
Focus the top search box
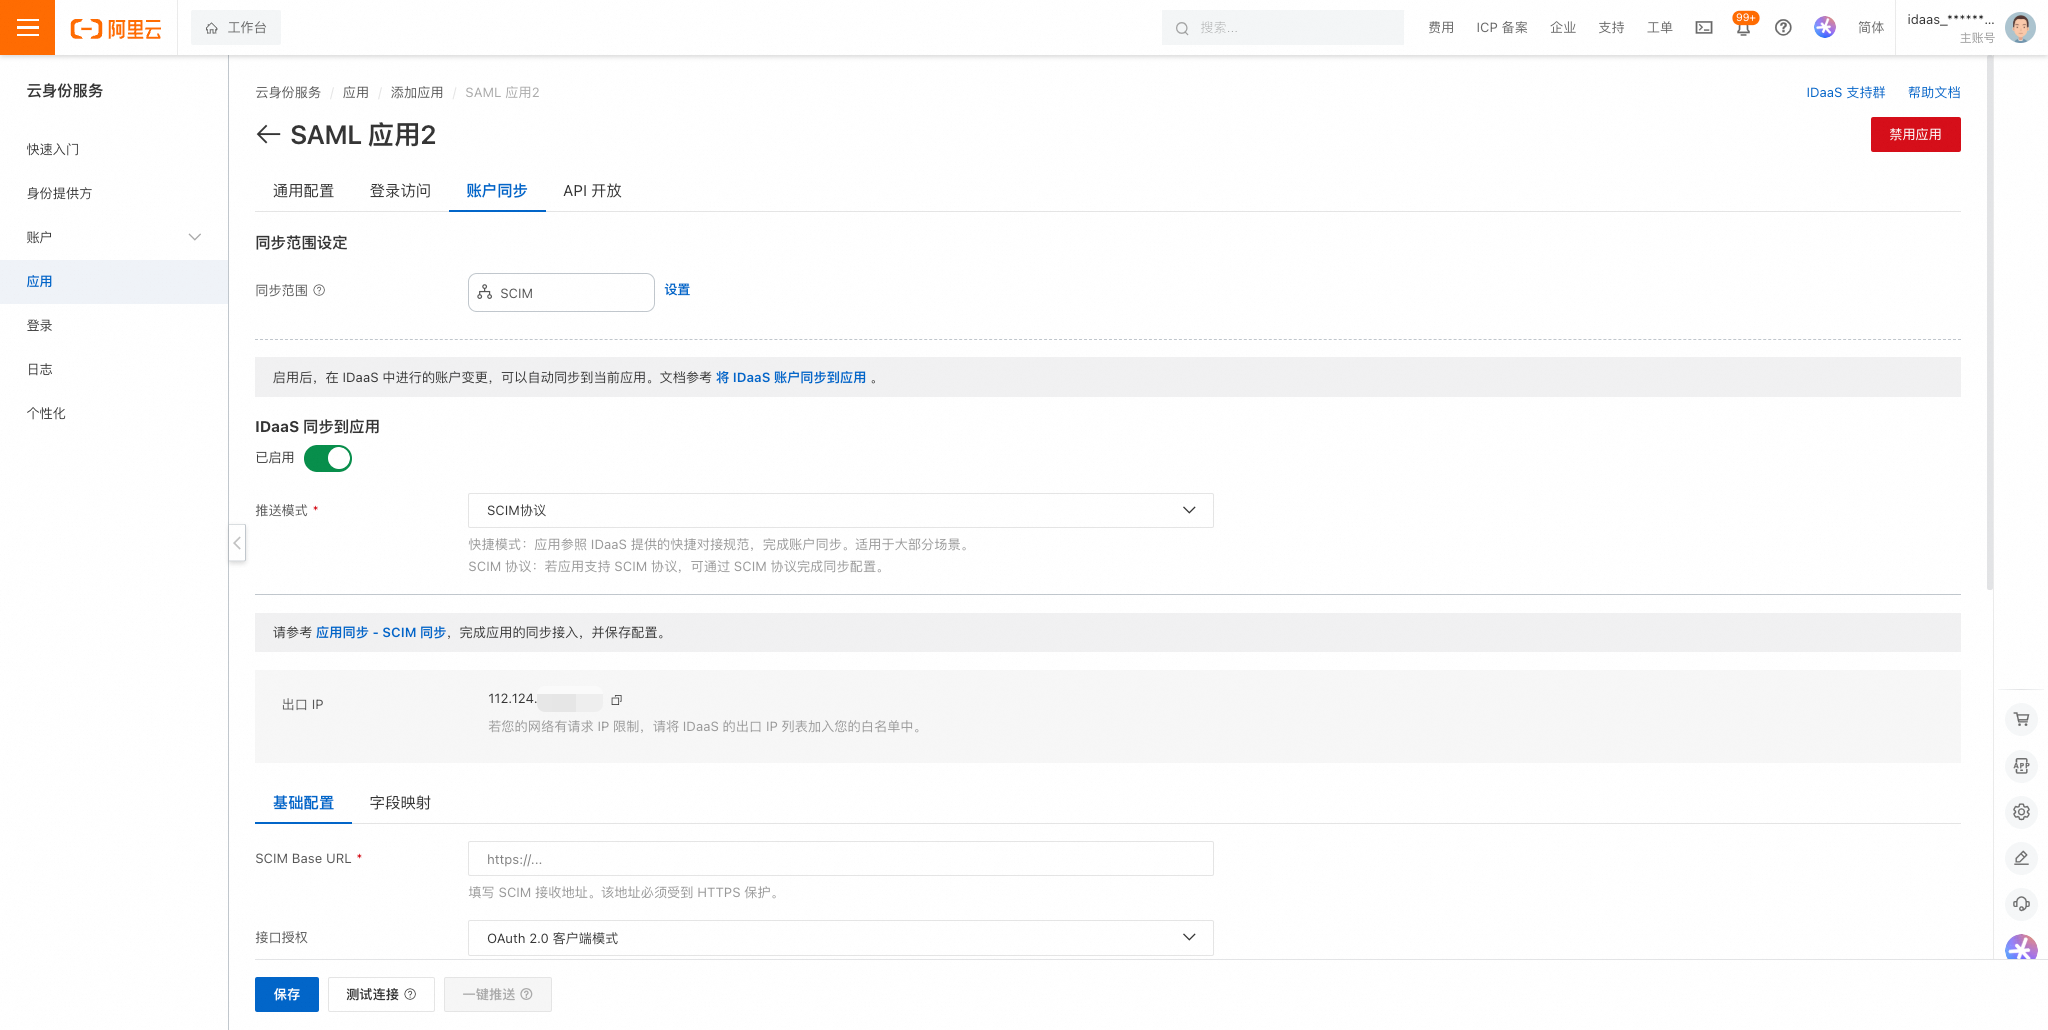tap(1283, 28)
